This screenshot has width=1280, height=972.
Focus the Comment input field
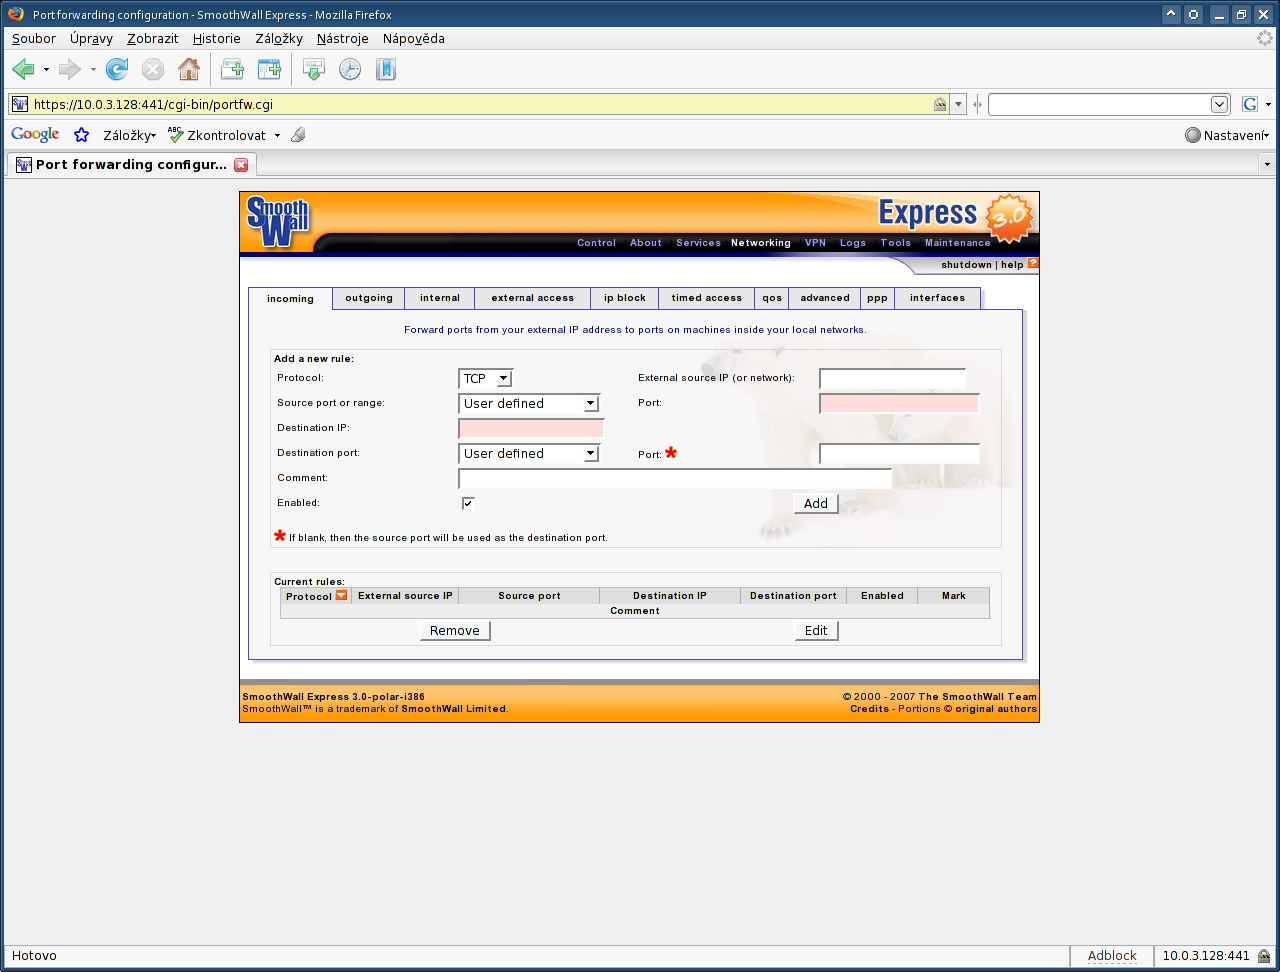(x=675, y=478)
